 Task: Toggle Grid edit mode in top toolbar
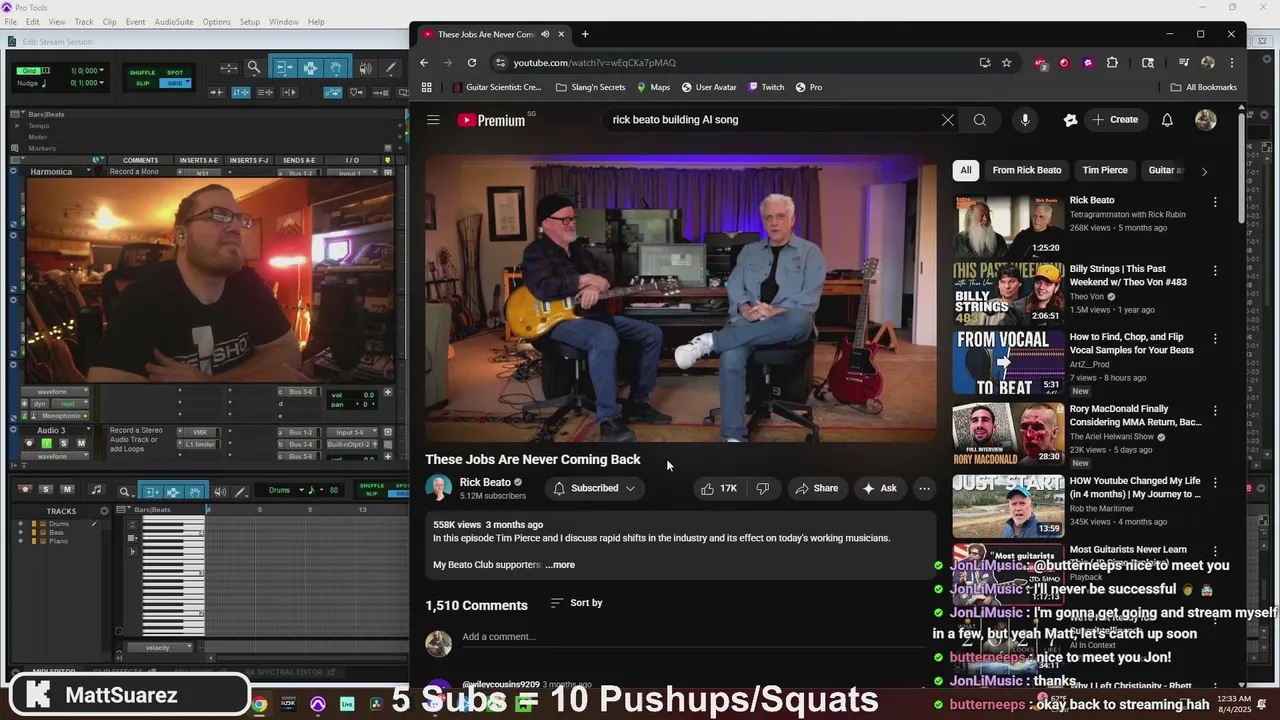pos(175,83)
